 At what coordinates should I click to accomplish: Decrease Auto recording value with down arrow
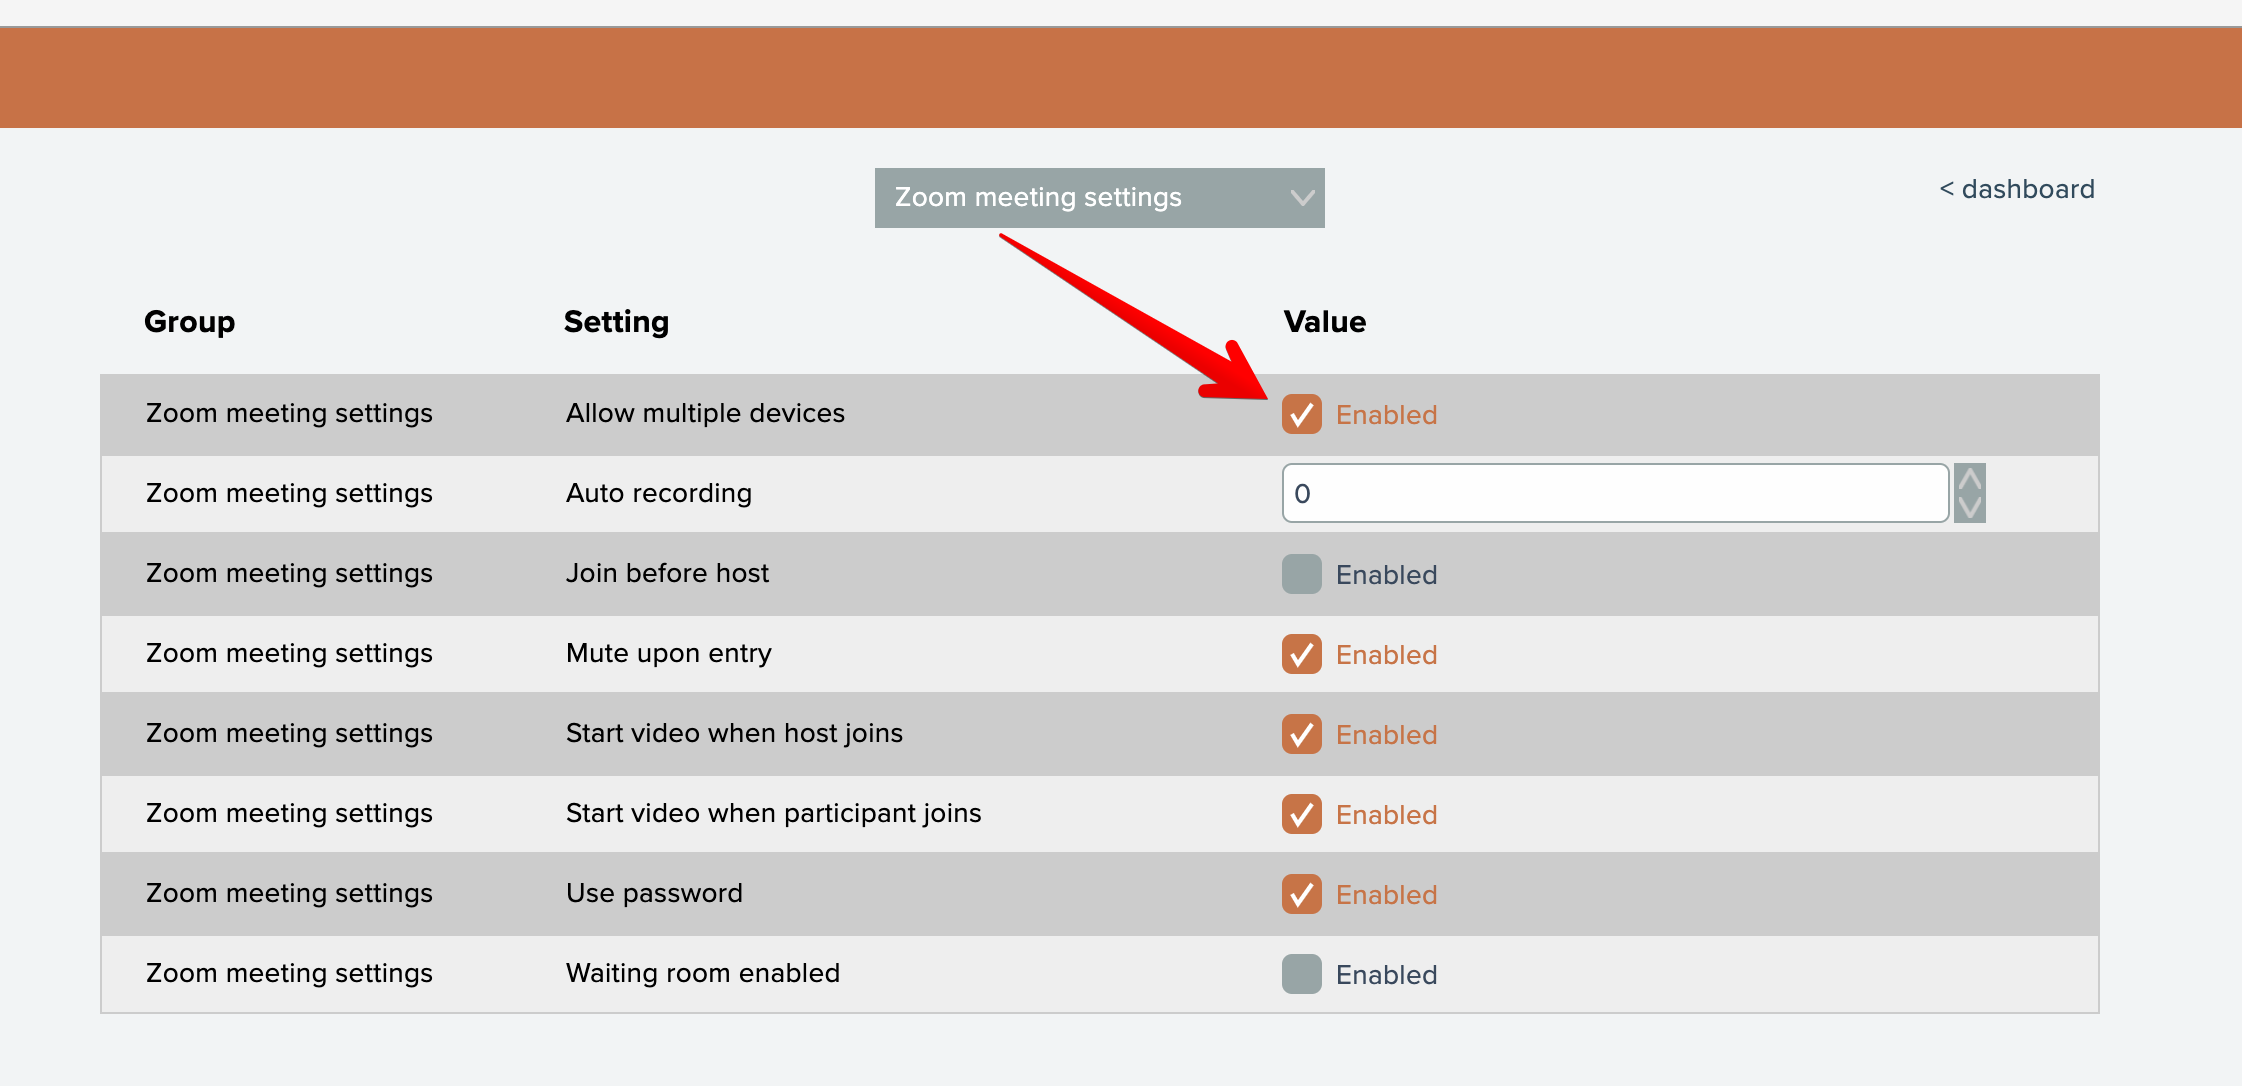coord(1969,507)
